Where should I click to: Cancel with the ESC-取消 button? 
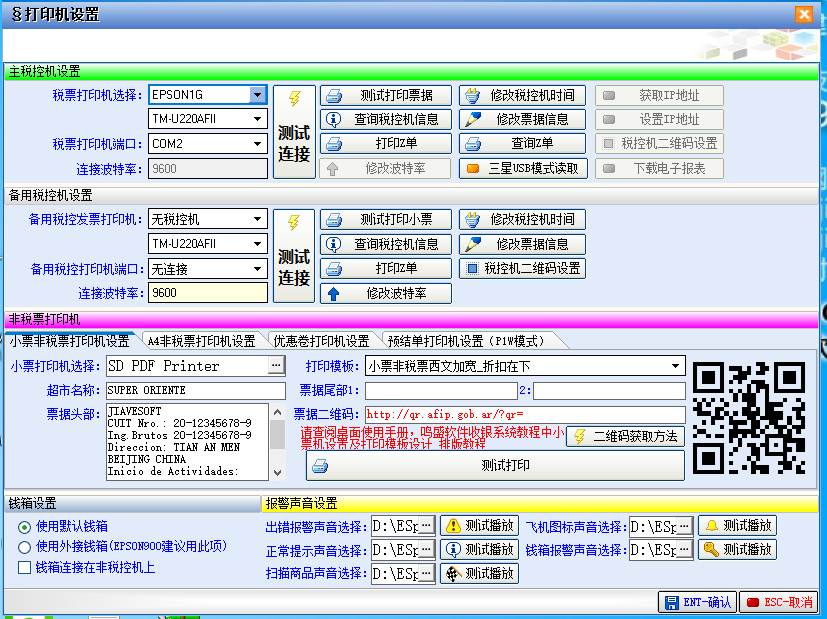tap(779, 602)
